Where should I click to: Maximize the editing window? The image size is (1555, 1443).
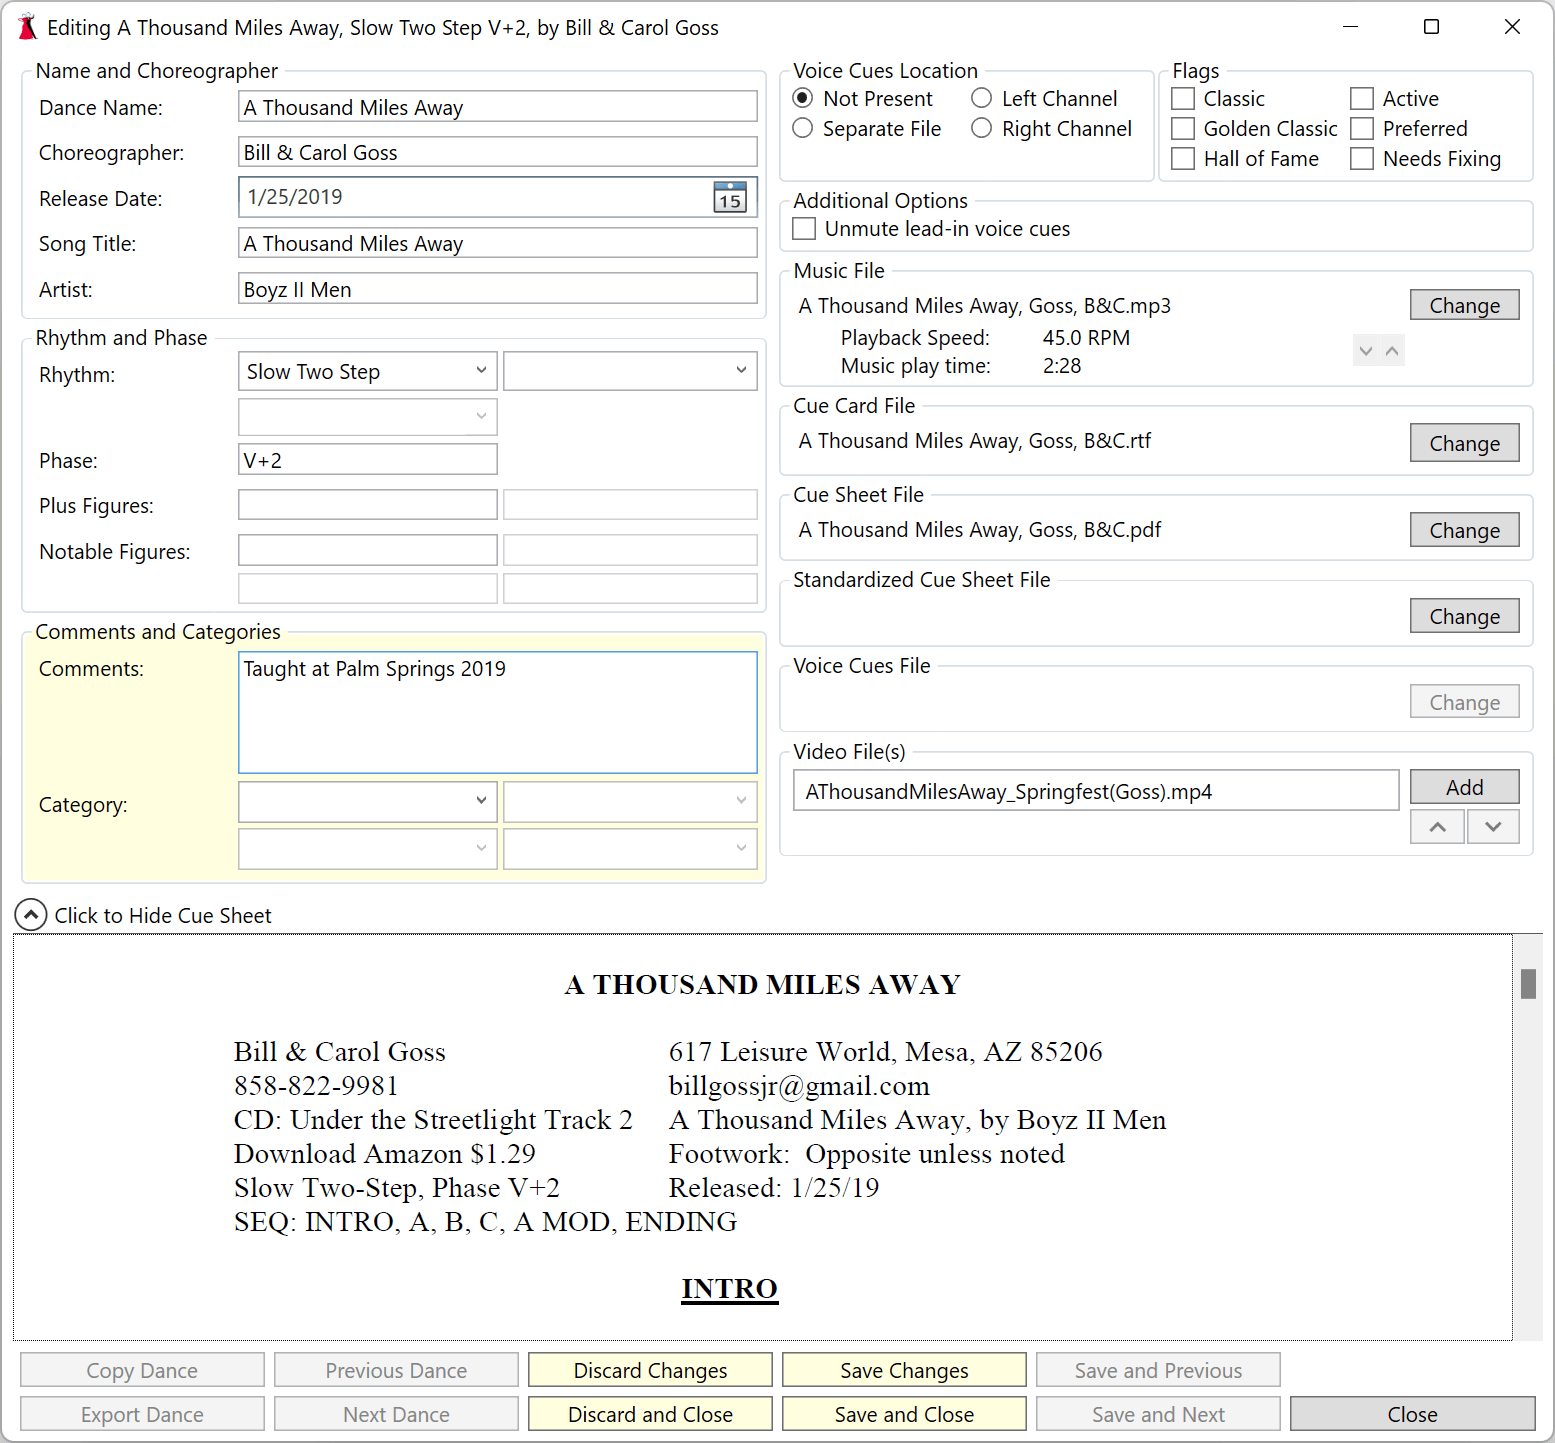click(x=1431, y=27)
